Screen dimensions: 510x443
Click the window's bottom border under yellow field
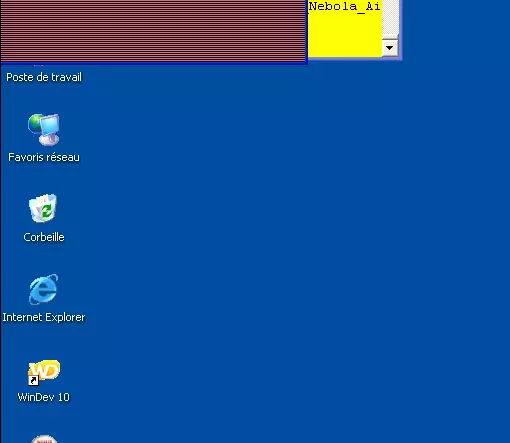click(355, 59)
